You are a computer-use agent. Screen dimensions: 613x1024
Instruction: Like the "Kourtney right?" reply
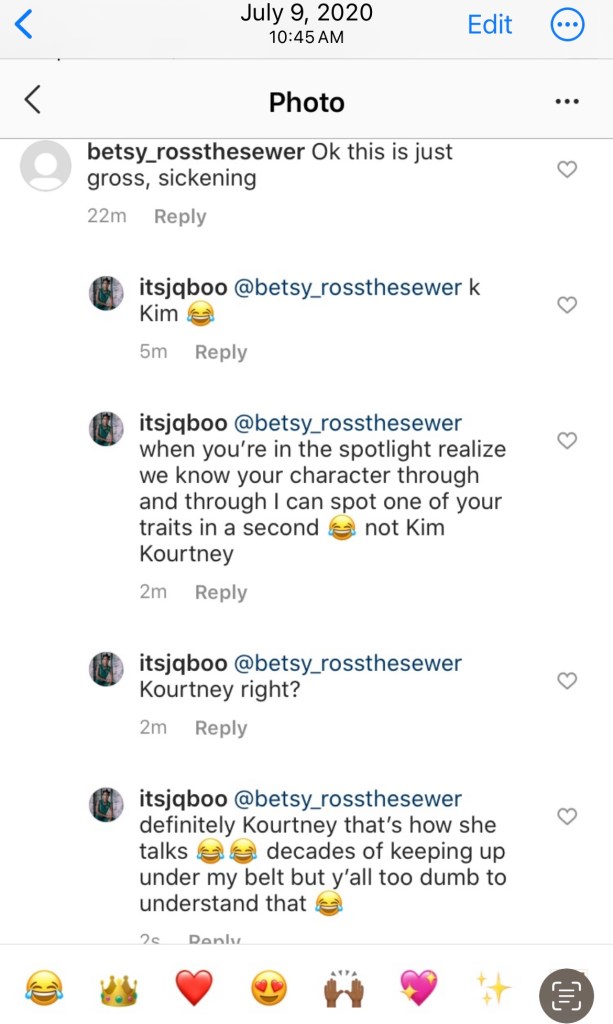(567, 681)
